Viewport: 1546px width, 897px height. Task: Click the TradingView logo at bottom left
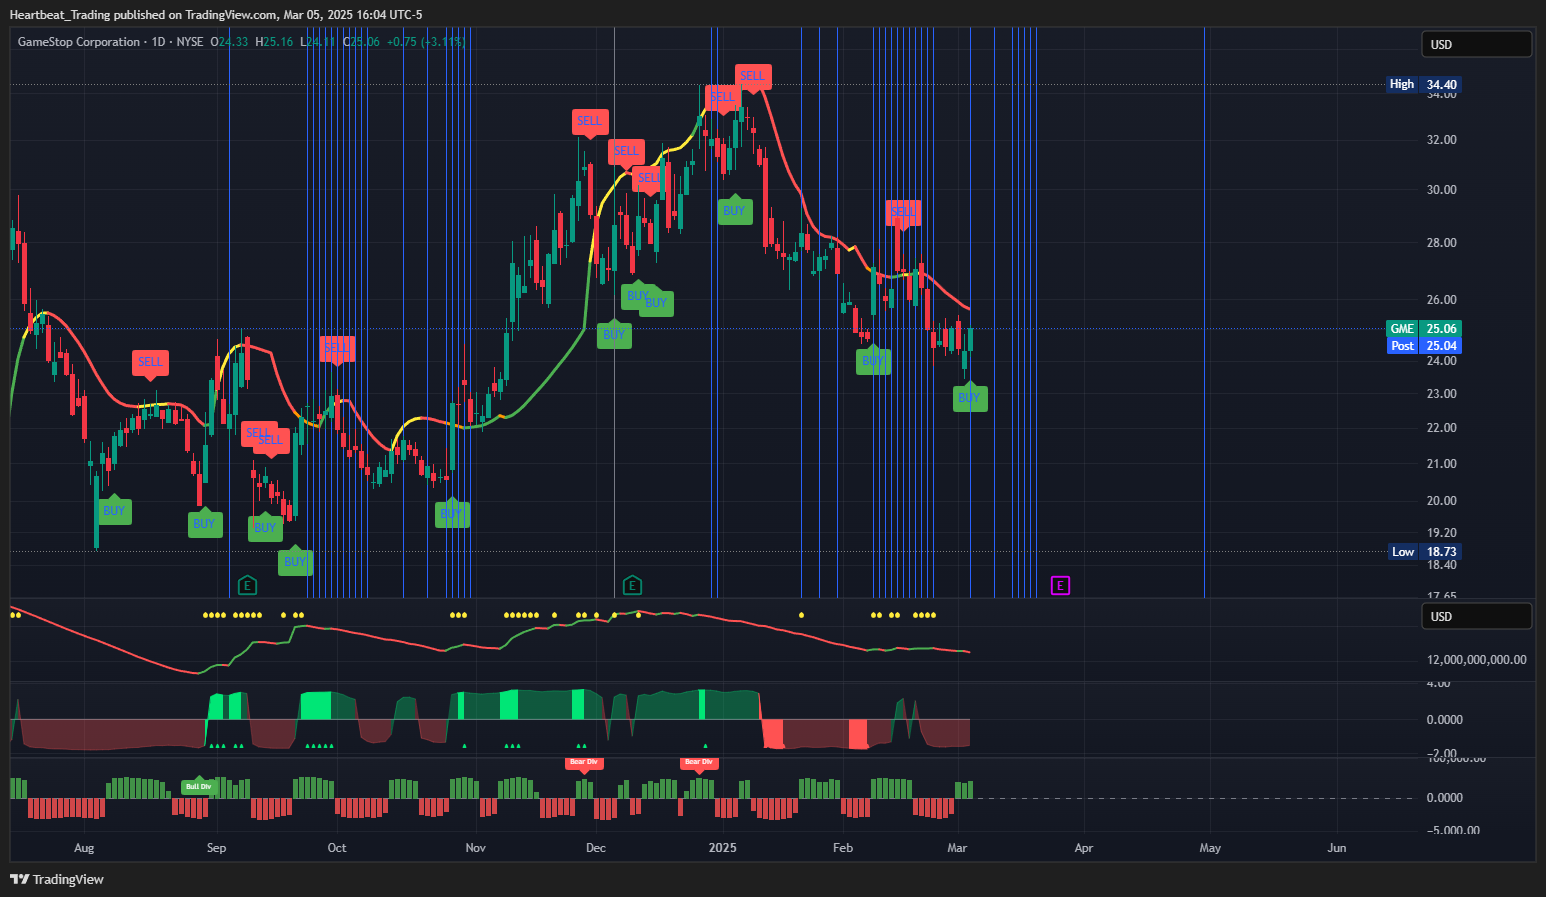[x=57, y=879]
